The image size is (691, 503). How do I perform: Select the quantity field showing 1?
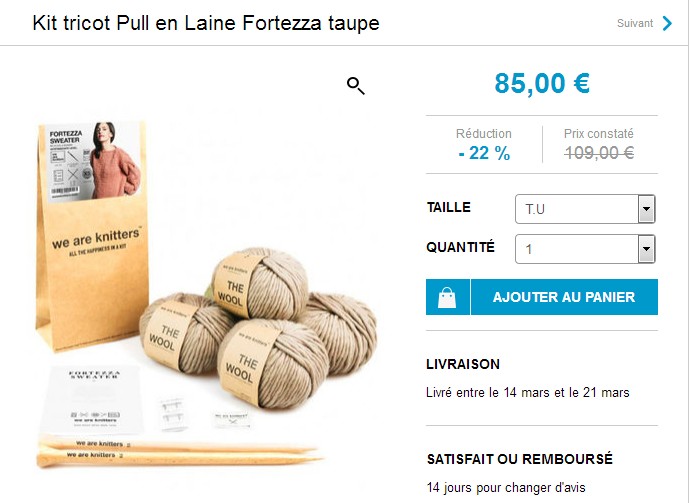click(585, 249)
